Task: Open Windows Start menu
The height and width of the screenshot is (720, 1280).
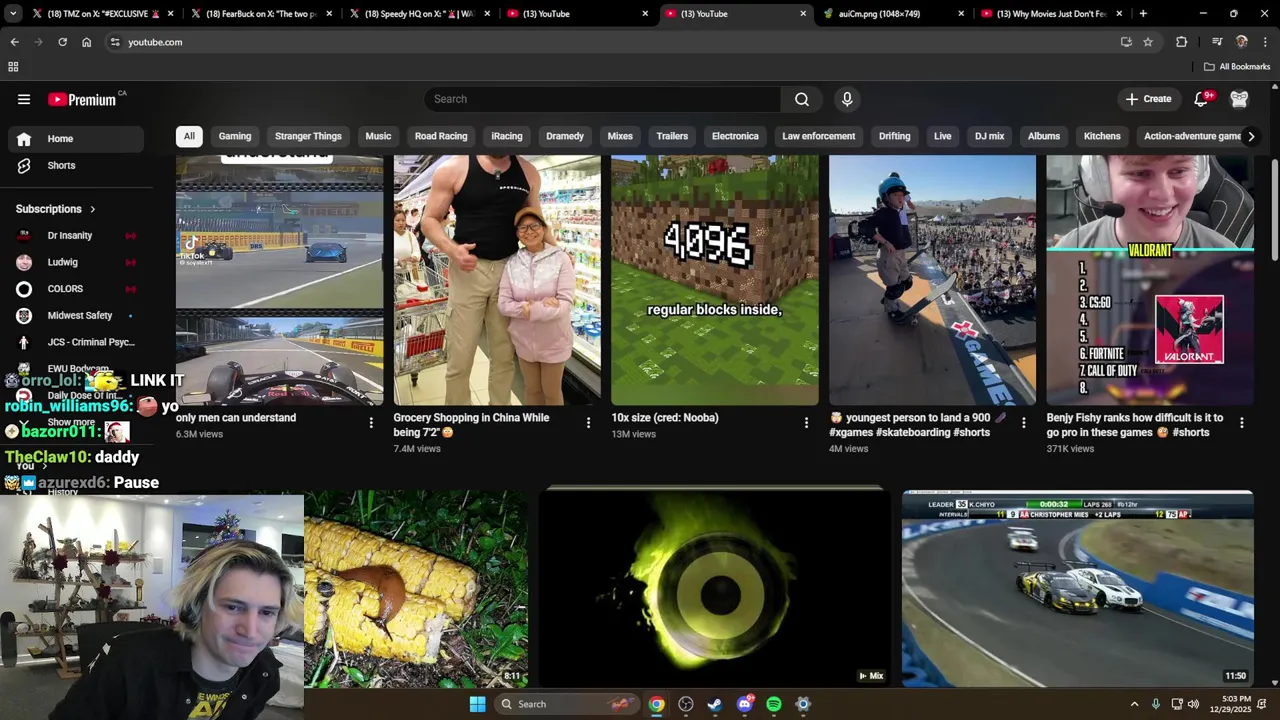Action: (478, 704)
